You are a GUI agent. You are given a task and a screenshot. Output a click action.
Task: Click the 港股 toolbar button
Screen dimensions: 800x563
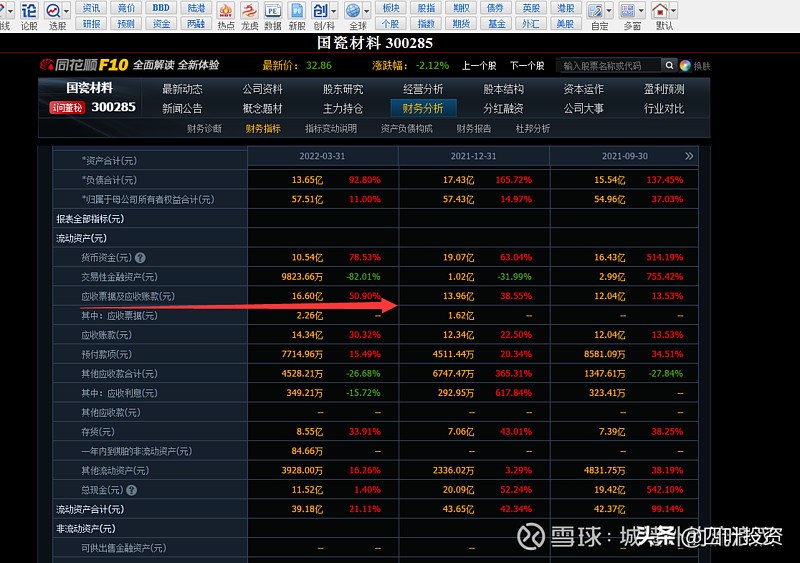tap(565, 8)
